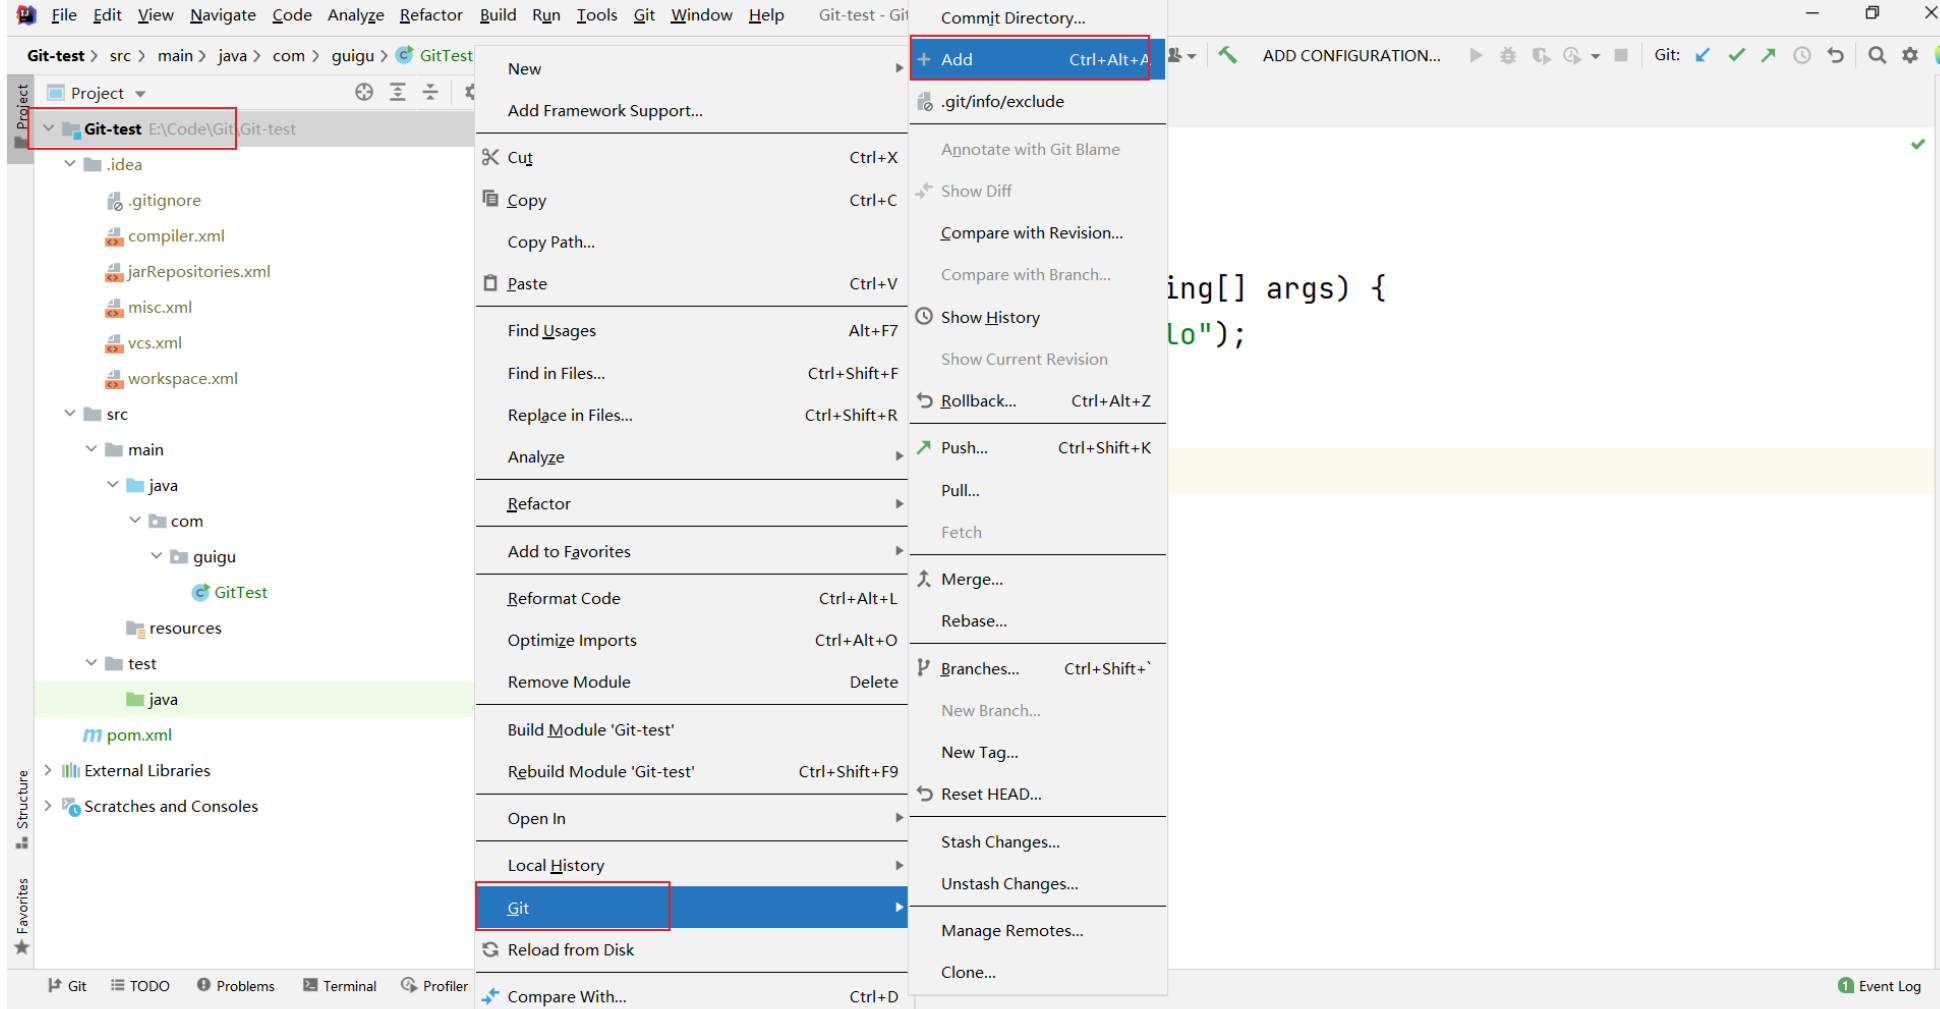
Task: Open the Favorites side tab
Action: pos(21,916)
